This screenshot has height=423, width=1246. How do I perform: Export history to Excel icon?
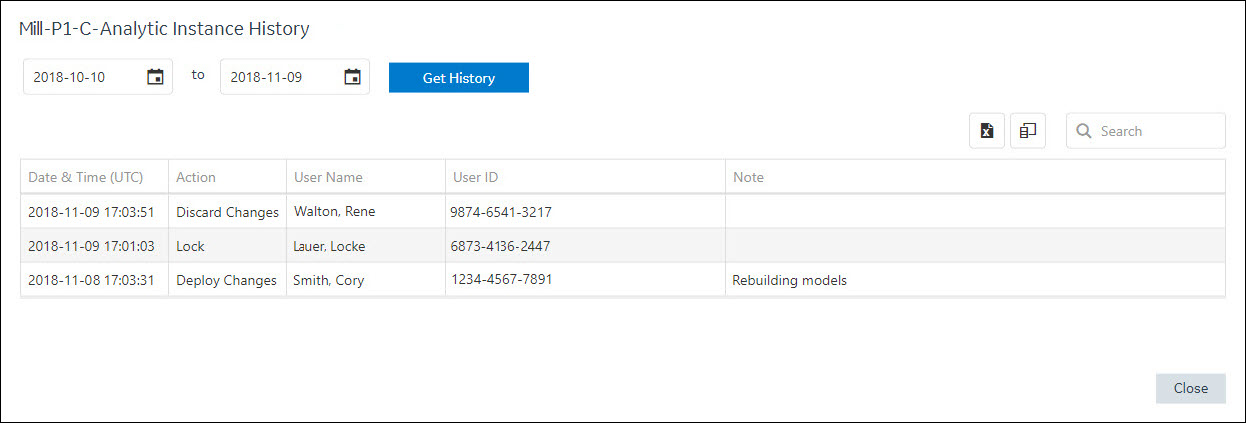[987, 131]
